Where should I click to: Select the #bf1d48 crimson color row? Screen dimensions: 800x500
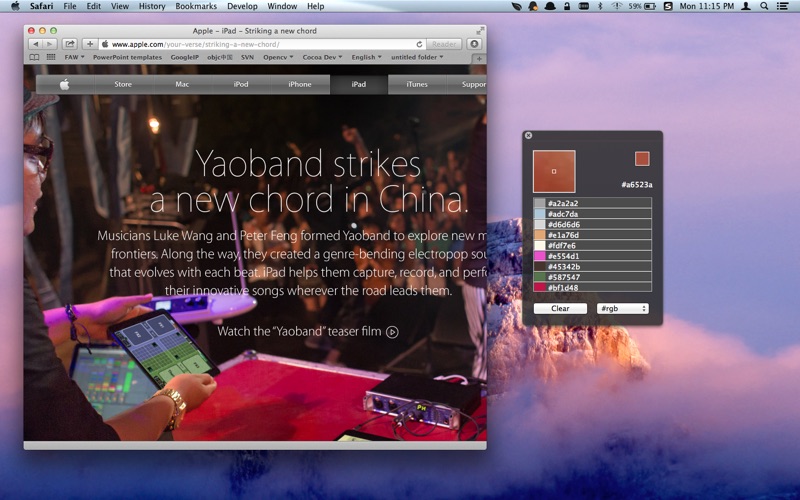592,288
